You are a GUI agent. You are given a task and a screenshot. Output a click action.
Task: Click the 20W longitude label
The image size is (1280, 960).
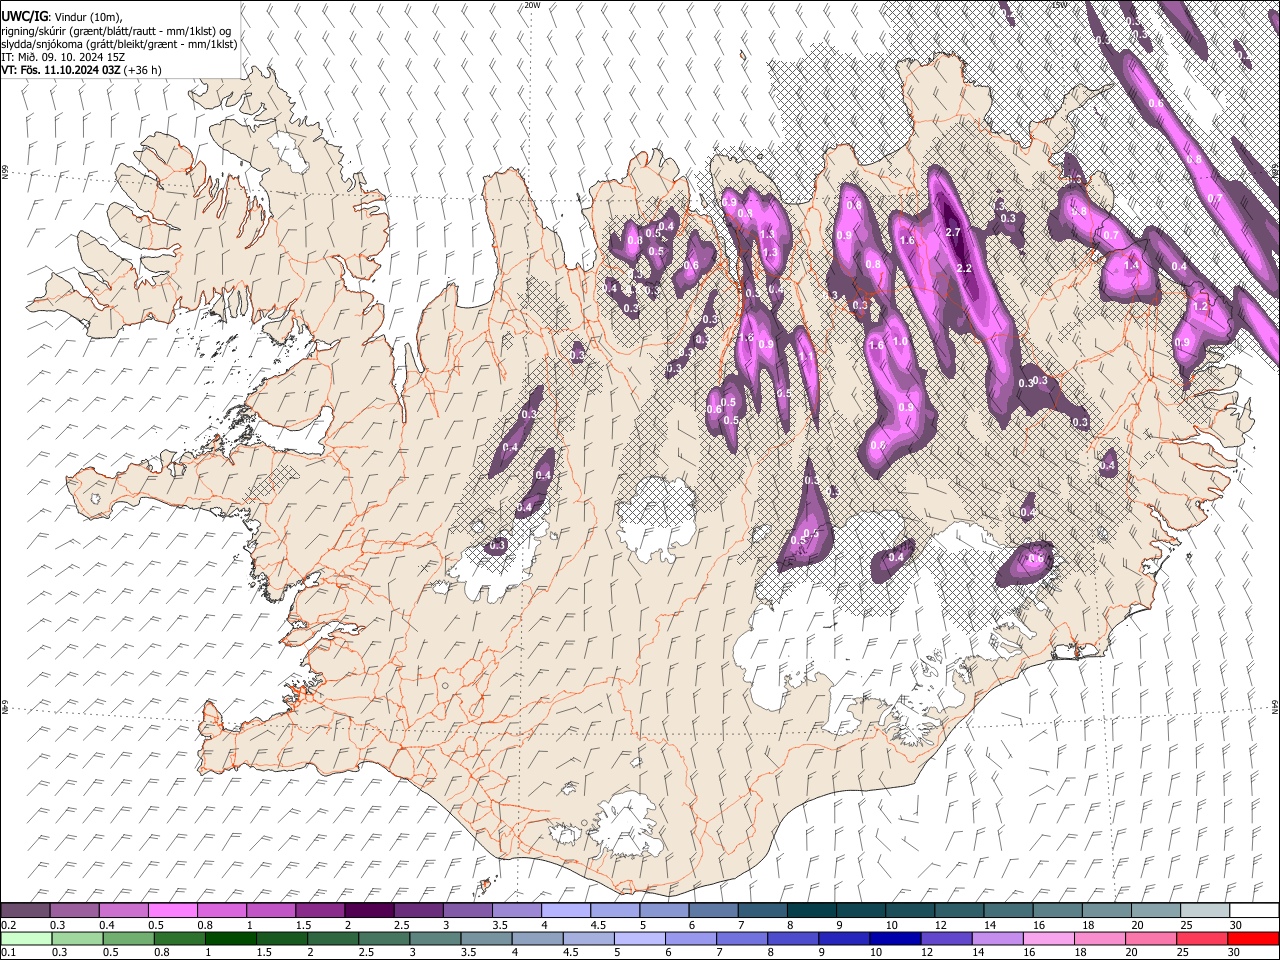532,5
